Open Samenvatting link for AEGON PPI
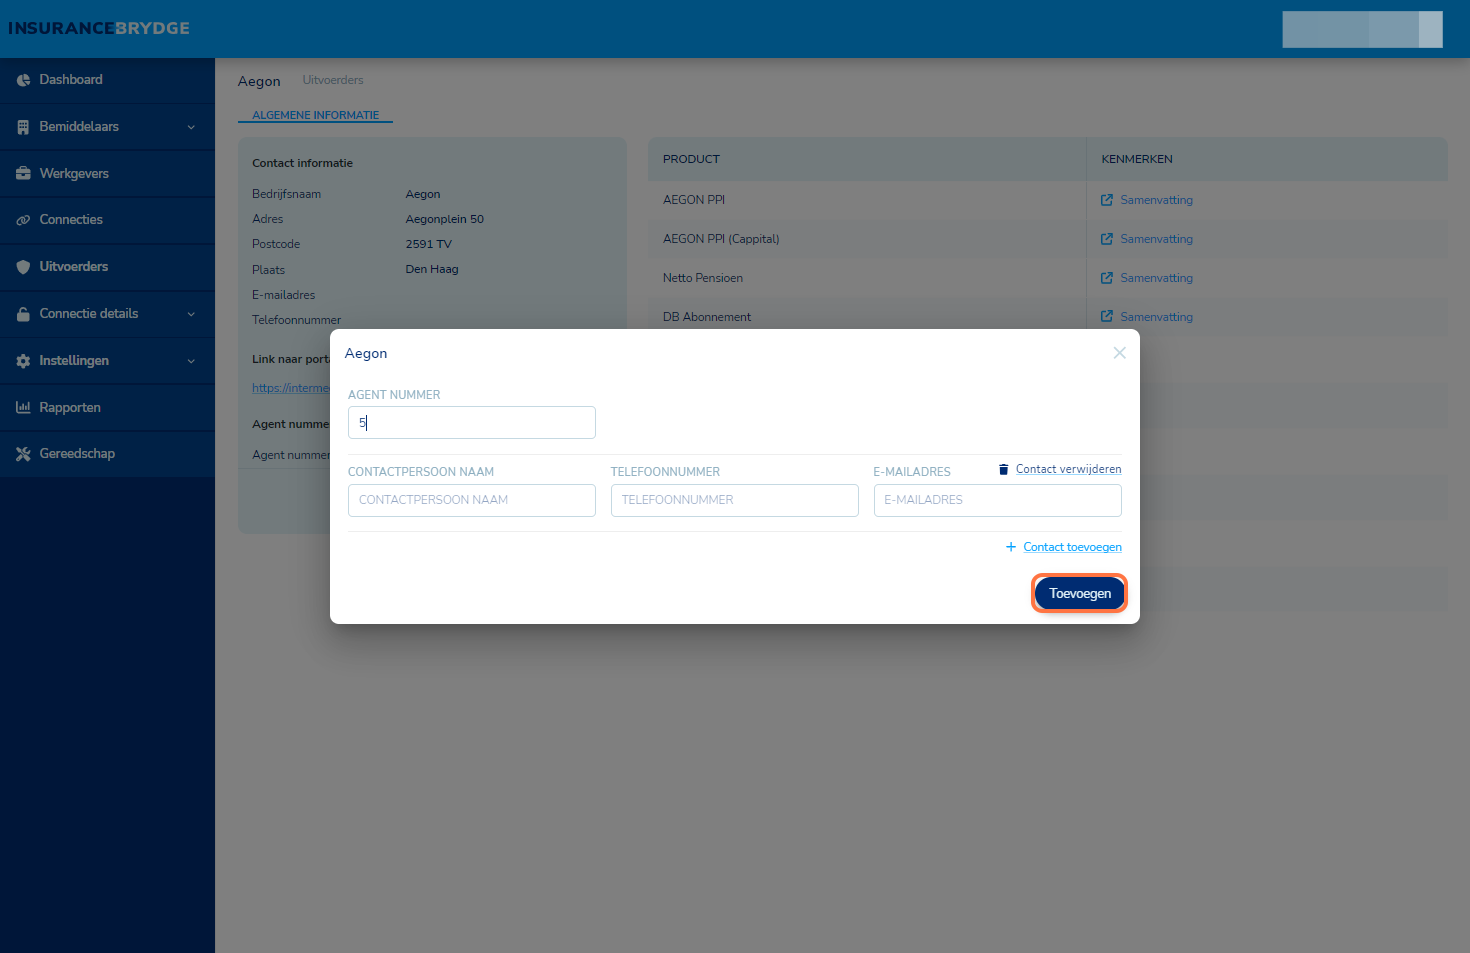 click(x=1156, y=200)
